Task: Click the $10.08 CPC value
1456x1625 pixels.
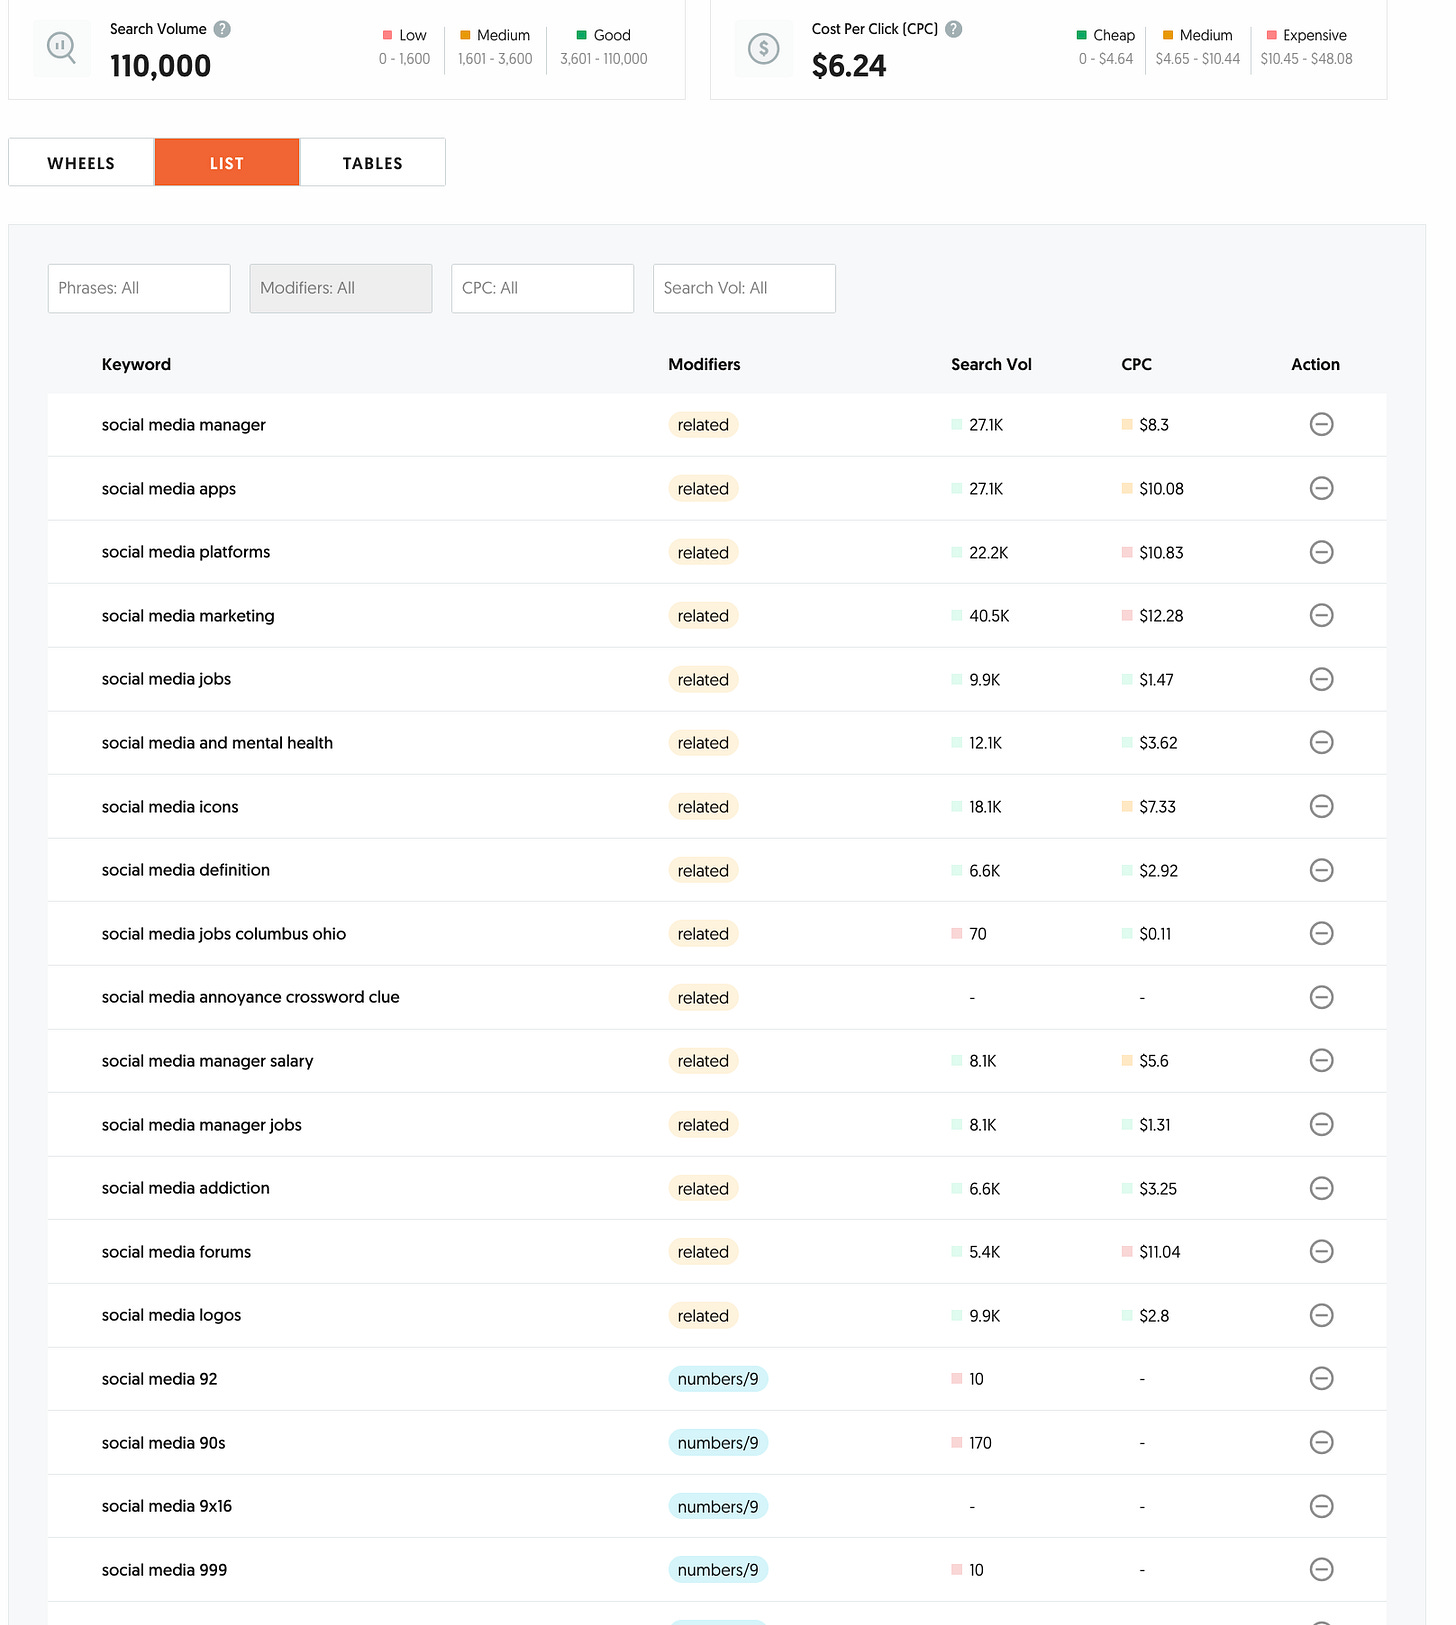Action: tap(1161, 489)
